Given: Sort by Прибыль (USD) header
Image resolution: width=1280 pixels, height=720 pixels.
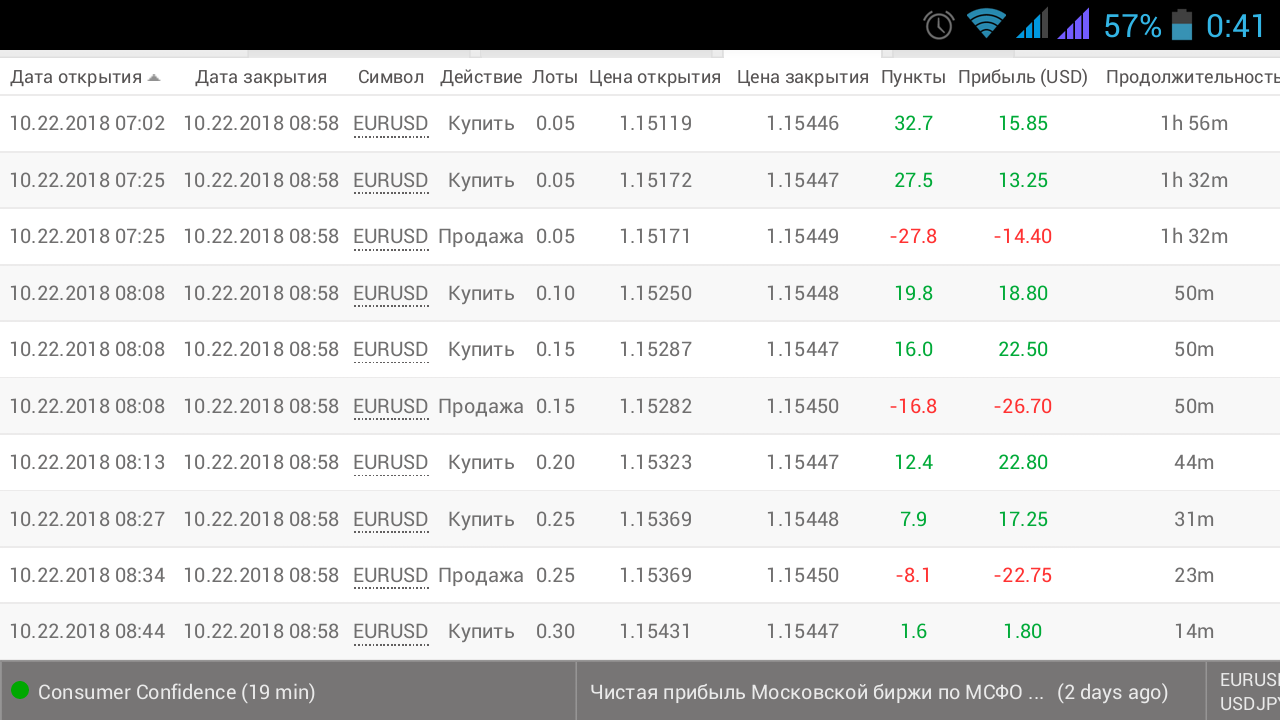Looking at the screenshot, I should [1023, 77].
